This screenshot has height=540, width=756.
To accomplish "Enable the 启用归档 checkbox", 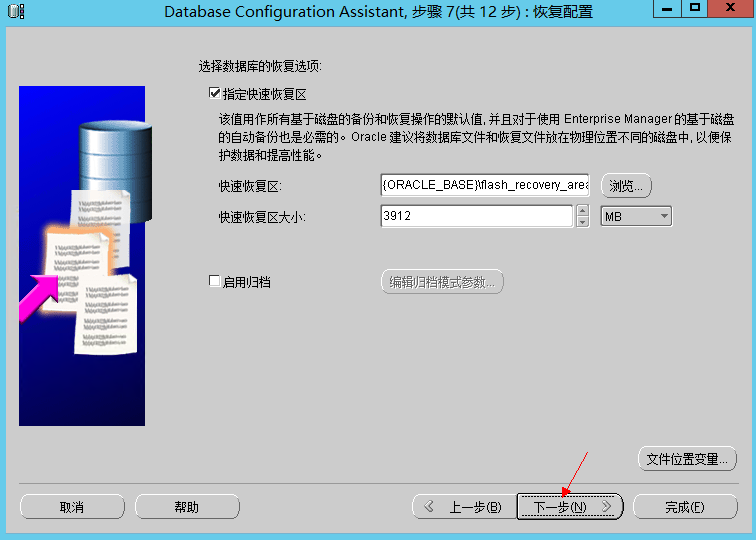I will coord(214,282).
